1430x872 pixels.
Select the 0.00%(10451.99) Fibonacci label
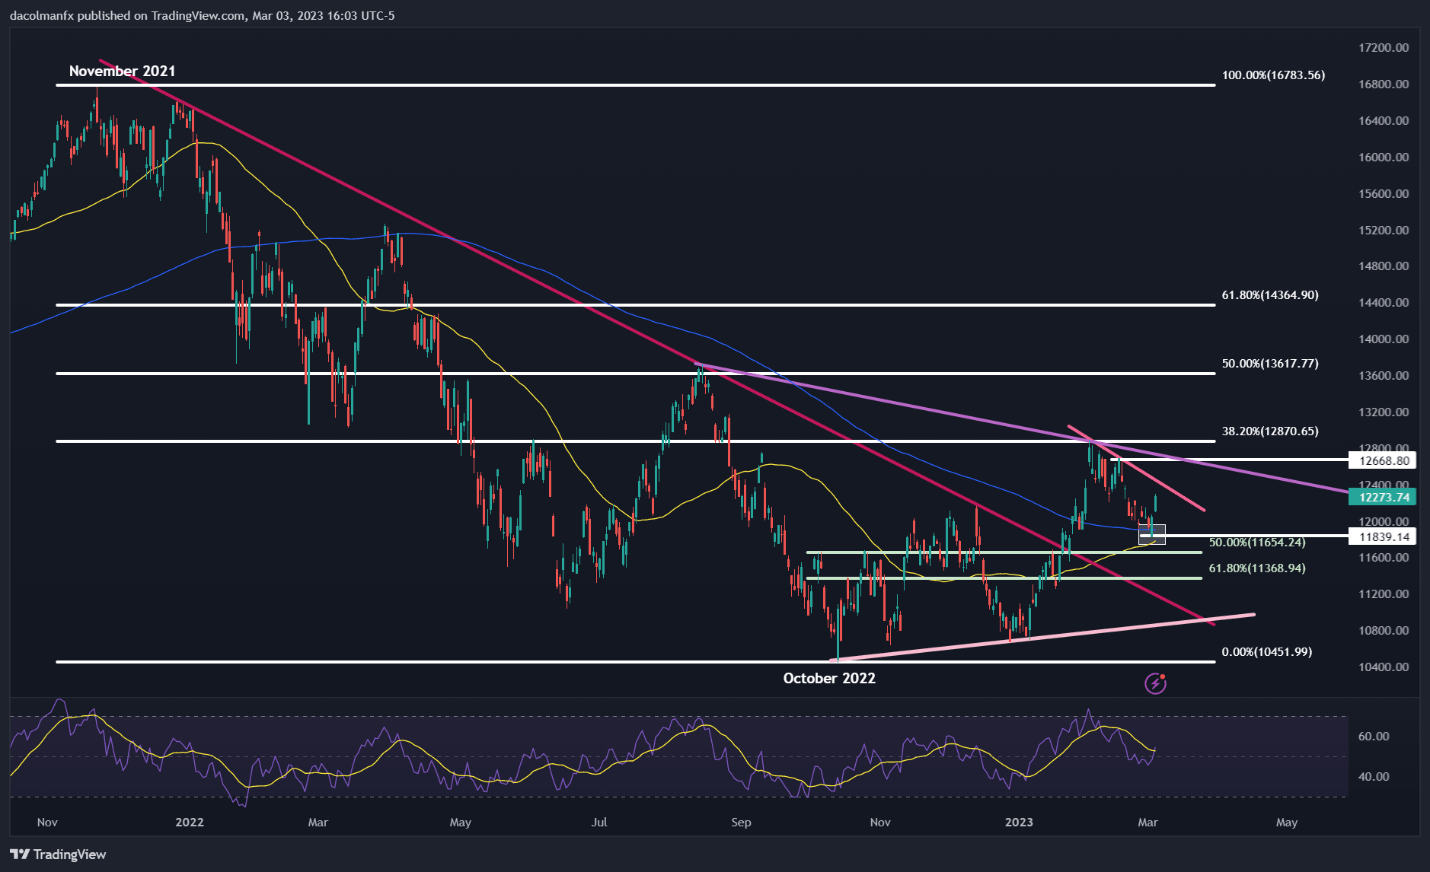[x=1266, y=652]
